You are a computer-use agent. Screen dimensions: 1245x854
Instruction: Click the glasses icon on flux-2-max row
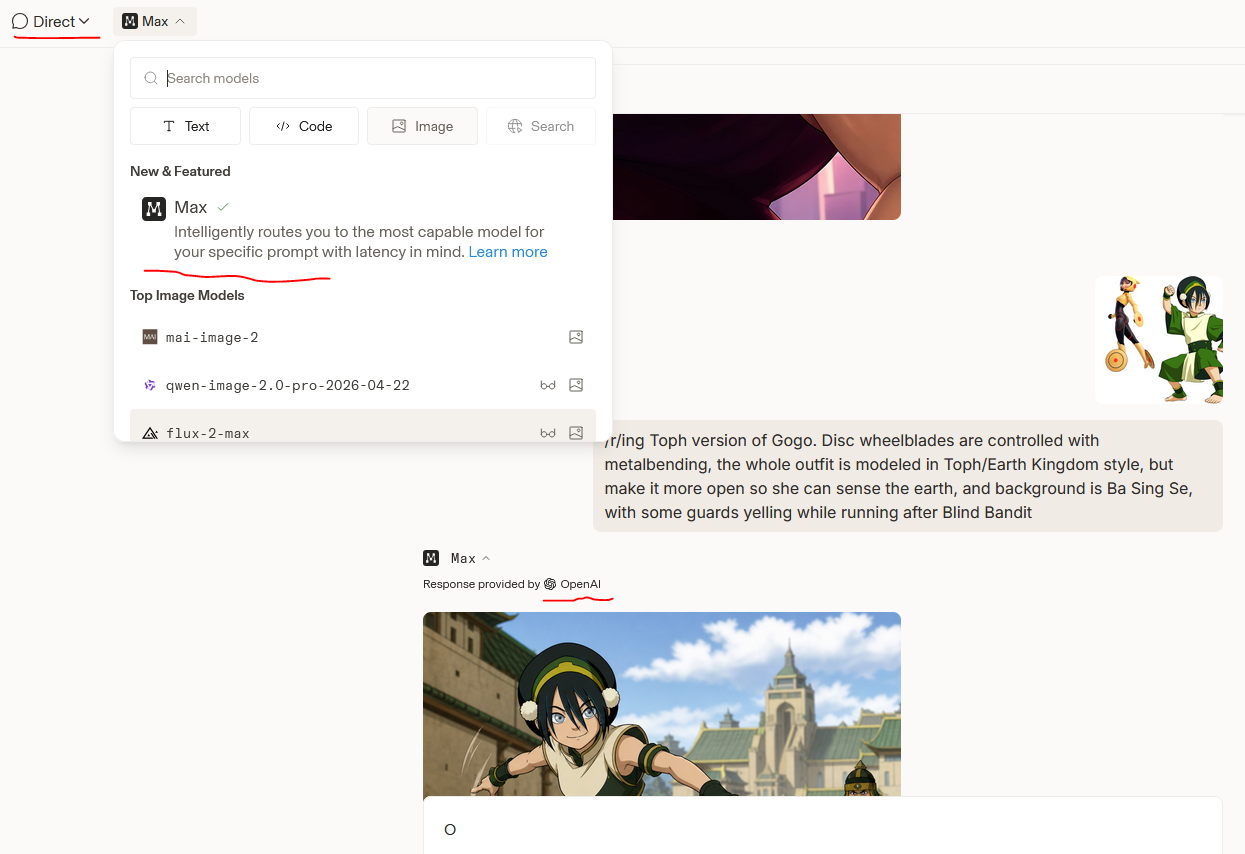click(x=548, y=433)
